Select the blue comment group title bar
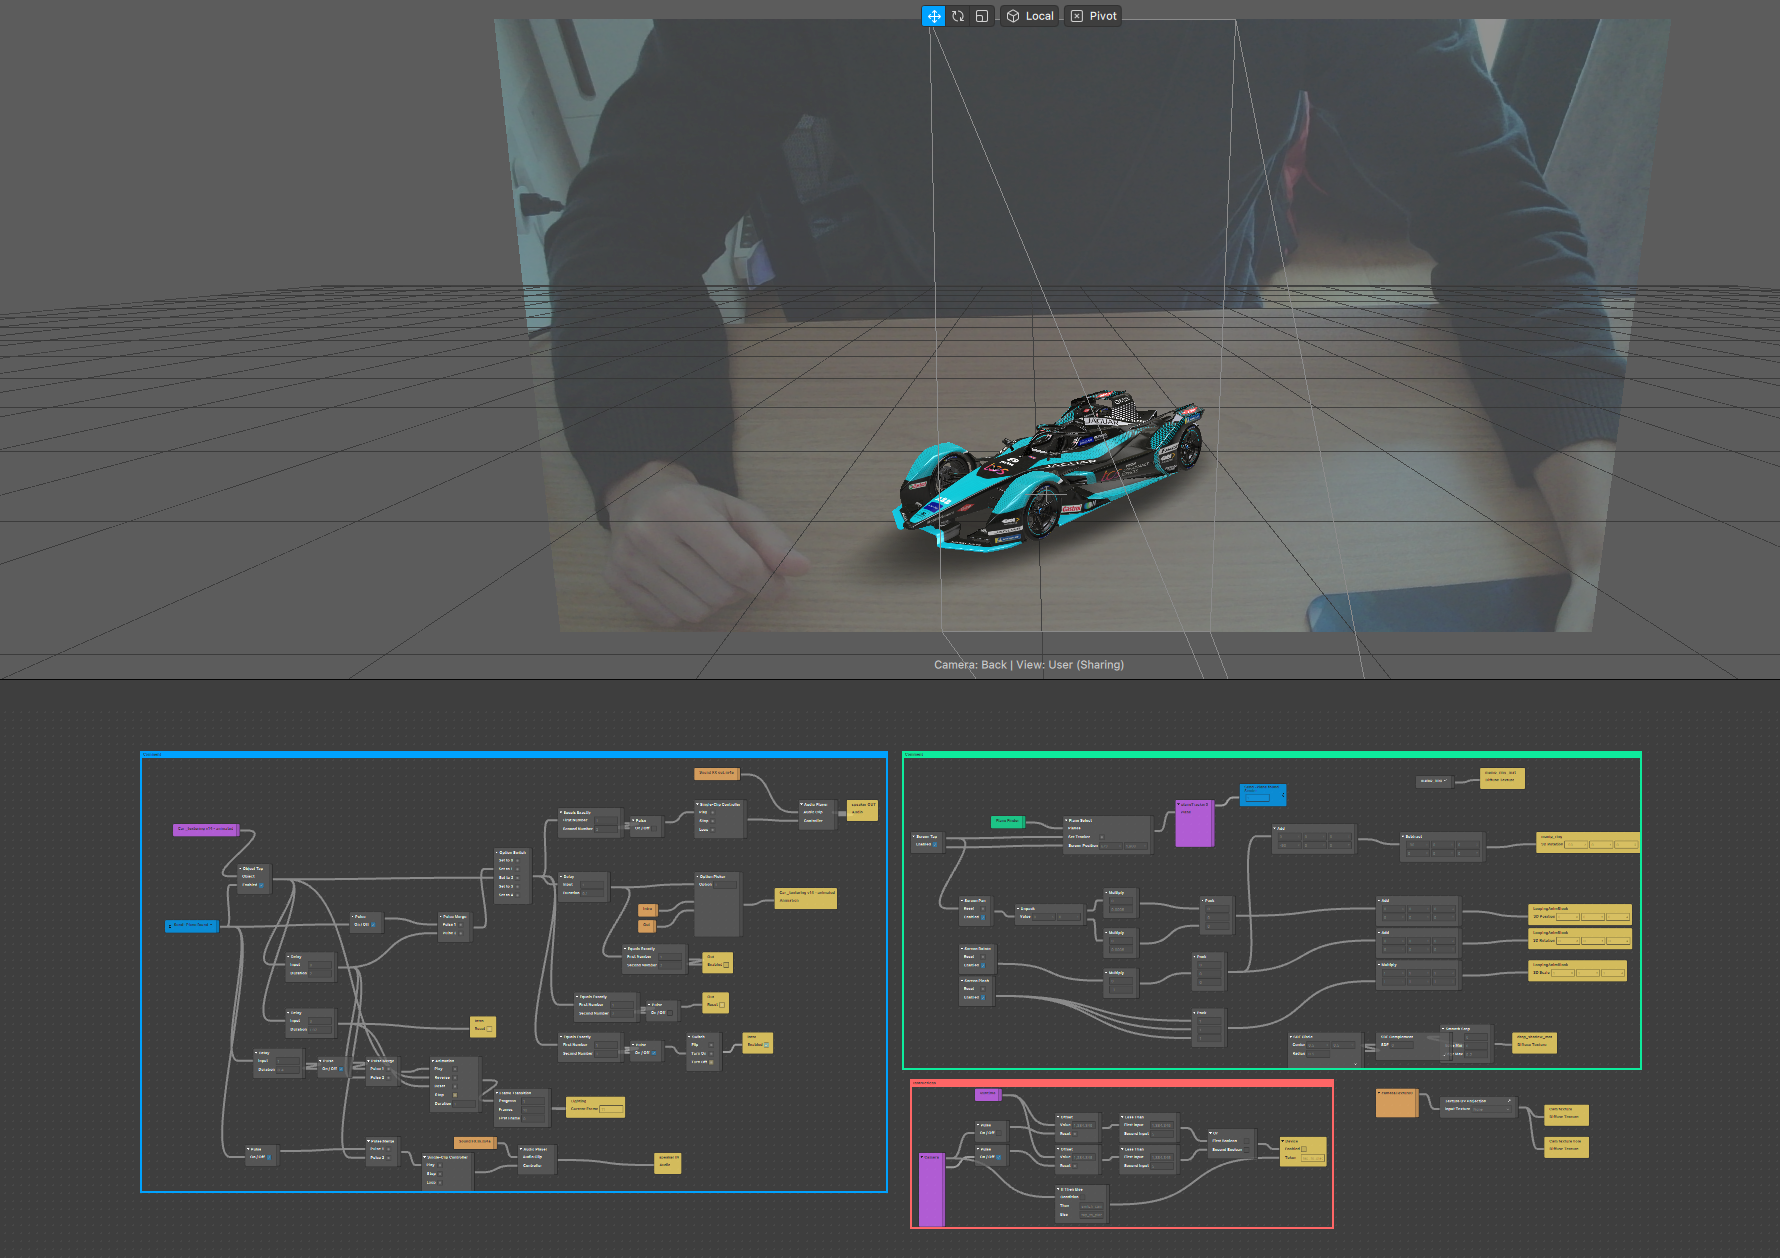The height and width of the screenshot is (1258, 1780). [514, 754]
